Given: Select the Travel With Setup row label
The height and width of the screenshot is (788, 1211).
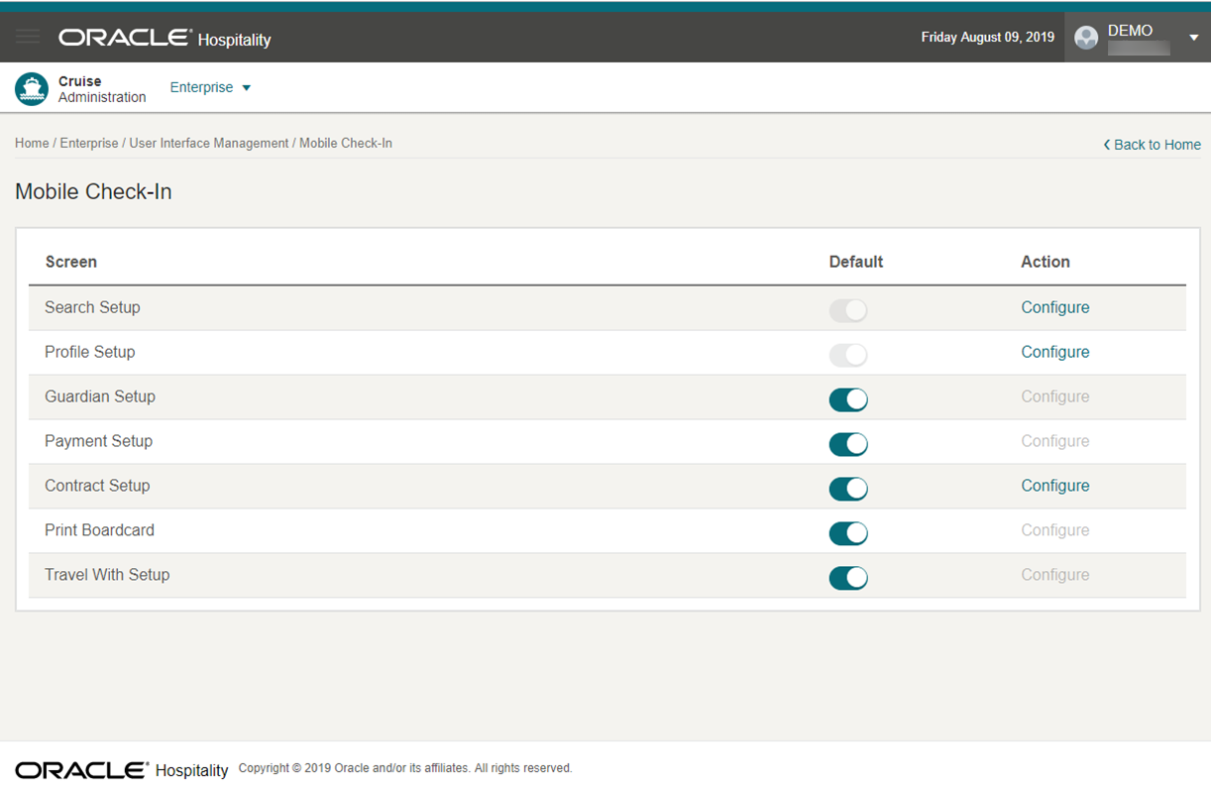Looking at the screenshot, I should [107, 575].
